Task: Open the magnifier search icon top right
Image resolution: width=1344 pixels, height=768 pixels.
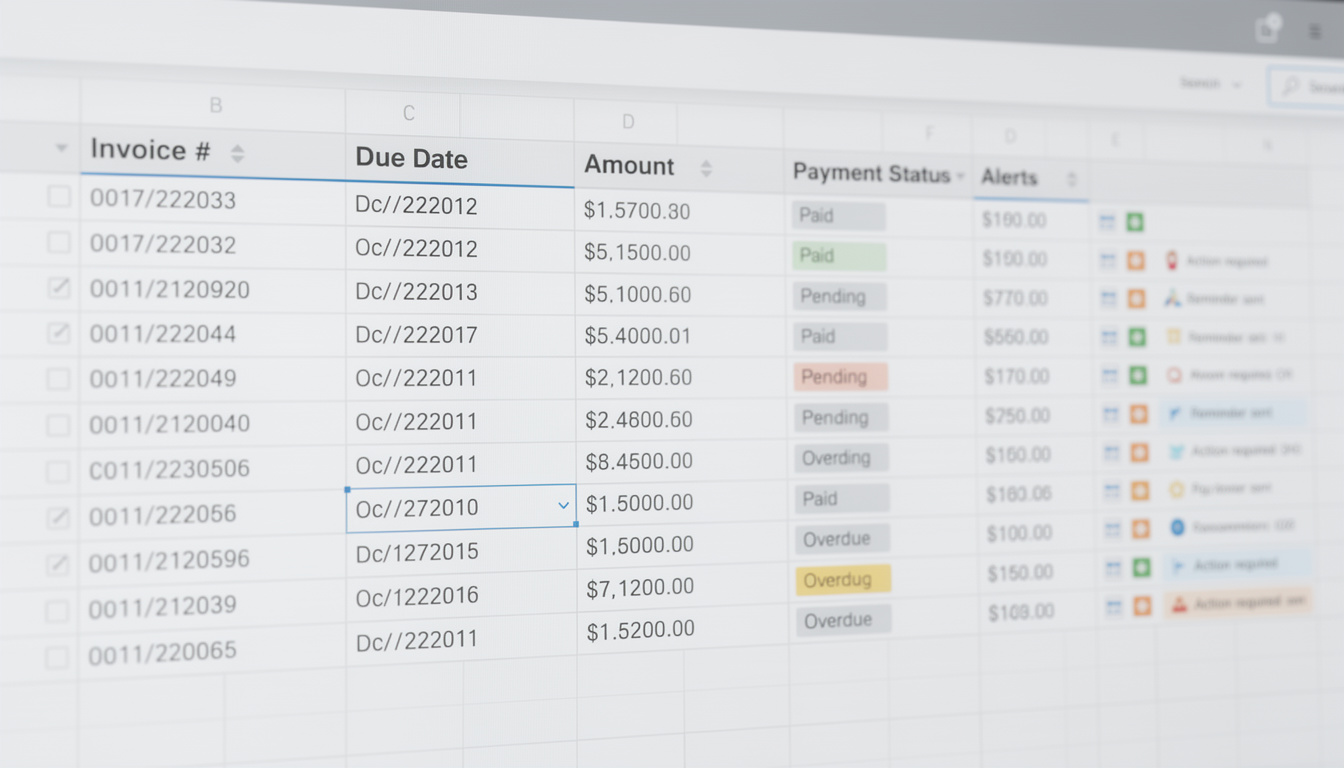Action: click(x=1291, y=85)
